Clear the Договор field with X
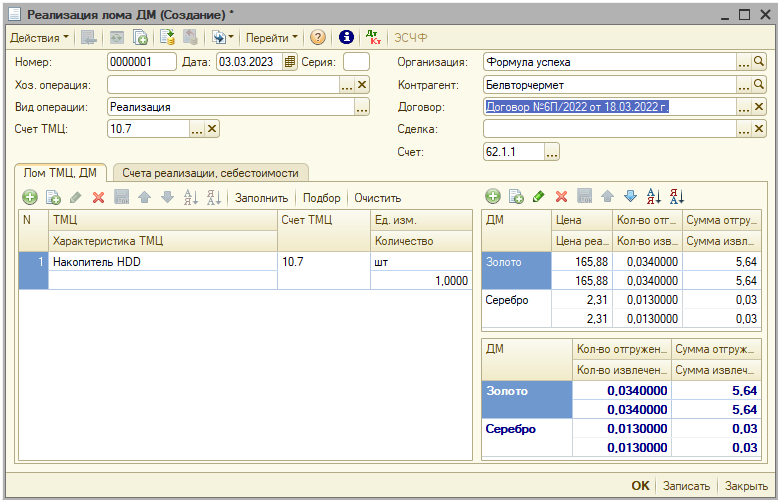 (759, 107)
